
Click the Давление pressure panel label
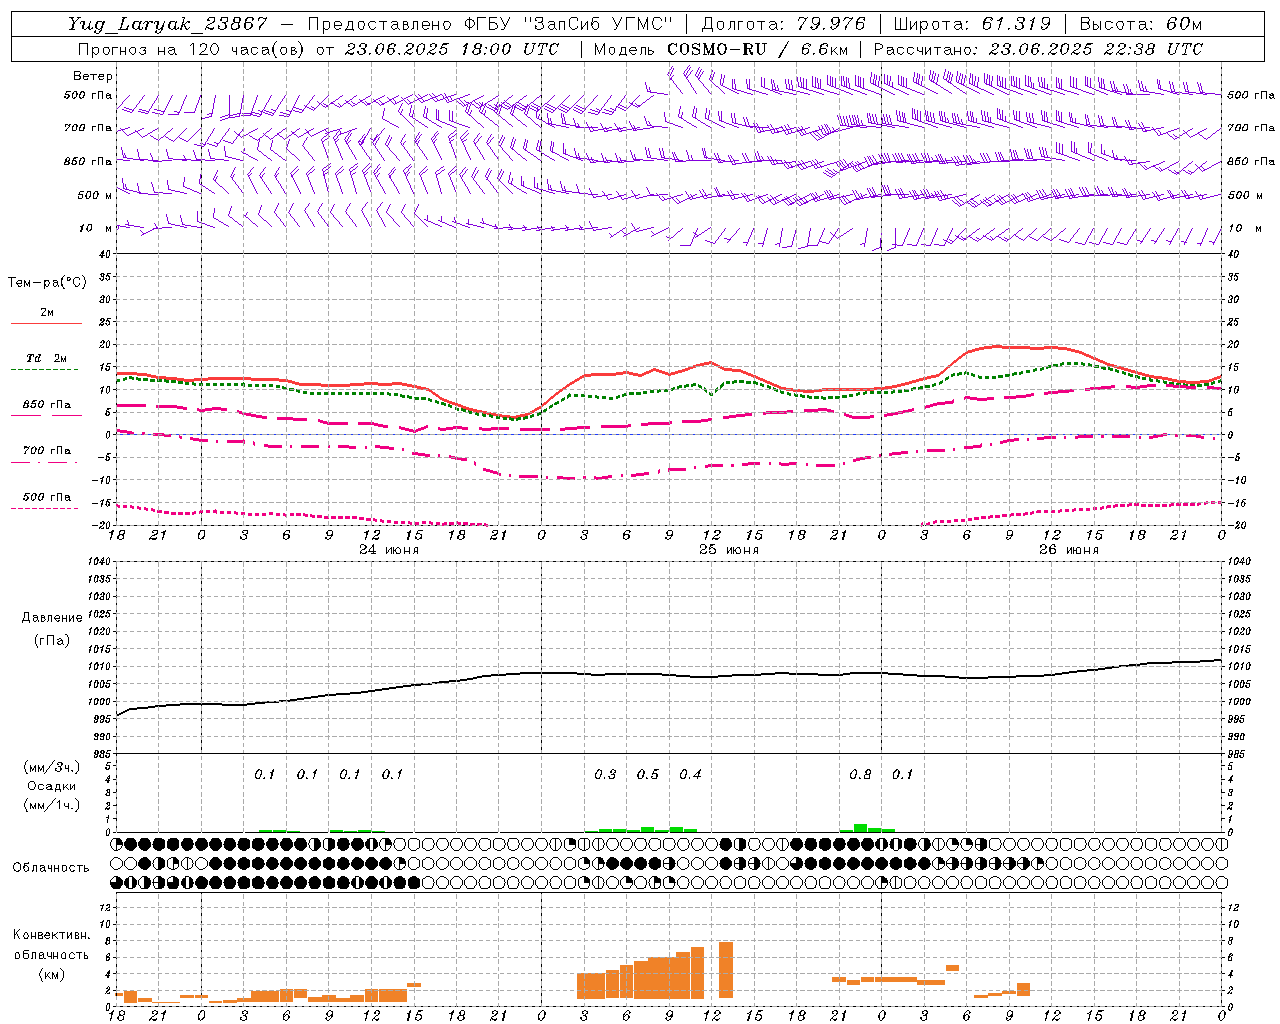pos(52,618)
